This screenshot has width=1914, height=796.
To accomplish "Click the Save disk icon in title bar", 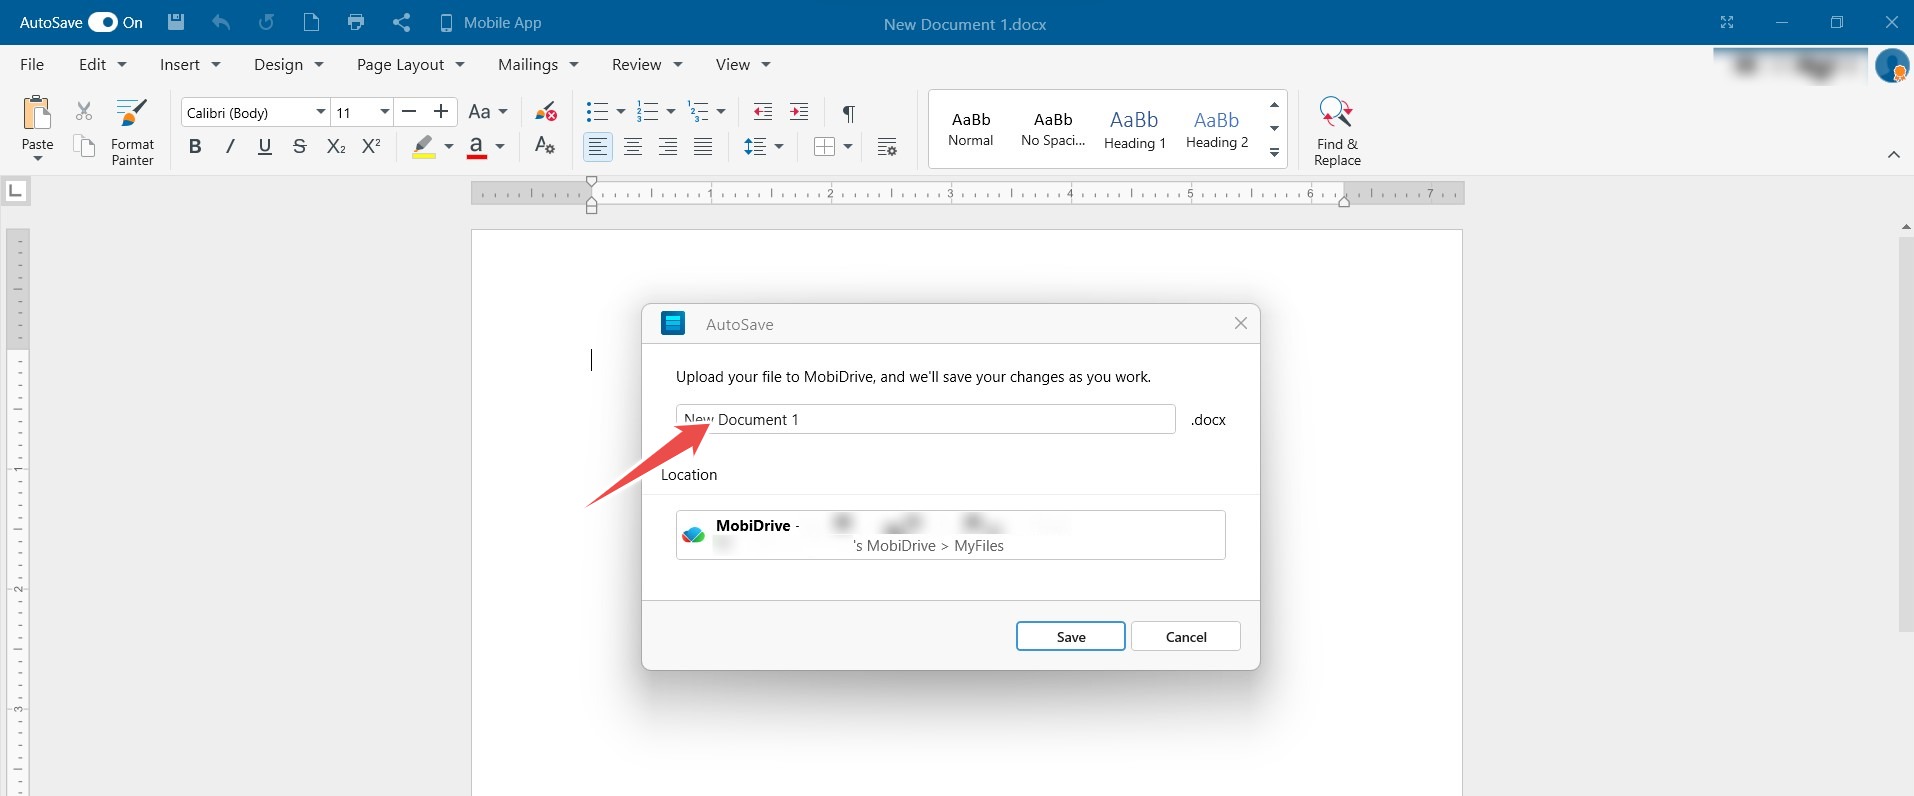I will (x=176, y=22).
